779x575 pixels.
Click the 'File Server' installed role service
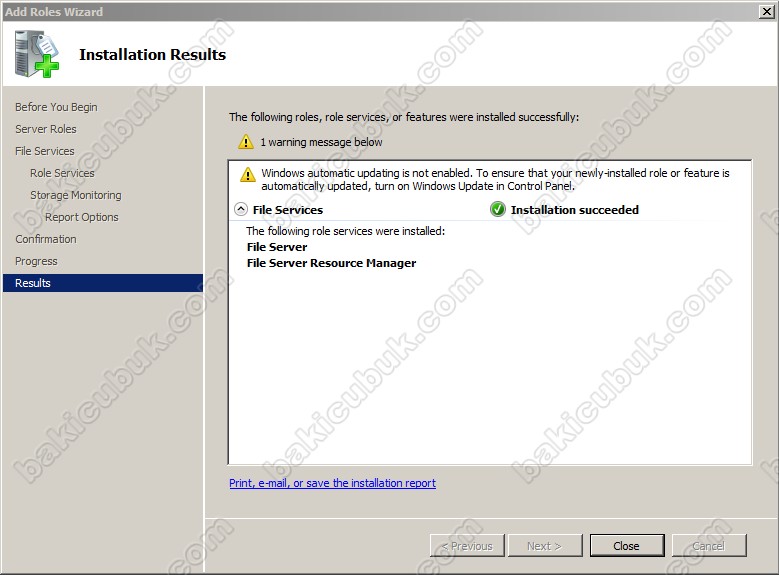click(277, 247)
